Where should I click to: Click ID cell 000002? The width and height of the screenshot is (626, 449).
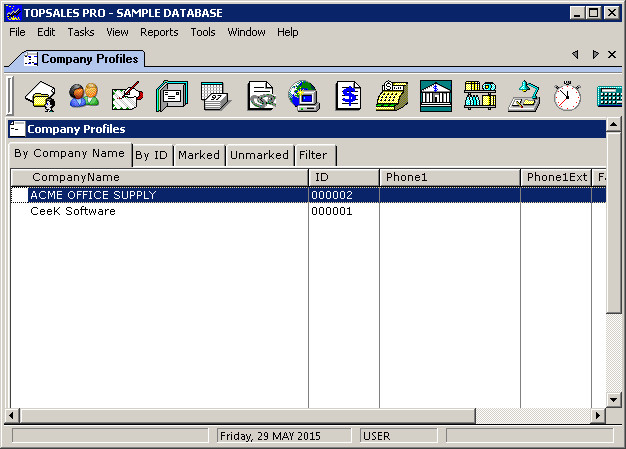tap(344, 195)
